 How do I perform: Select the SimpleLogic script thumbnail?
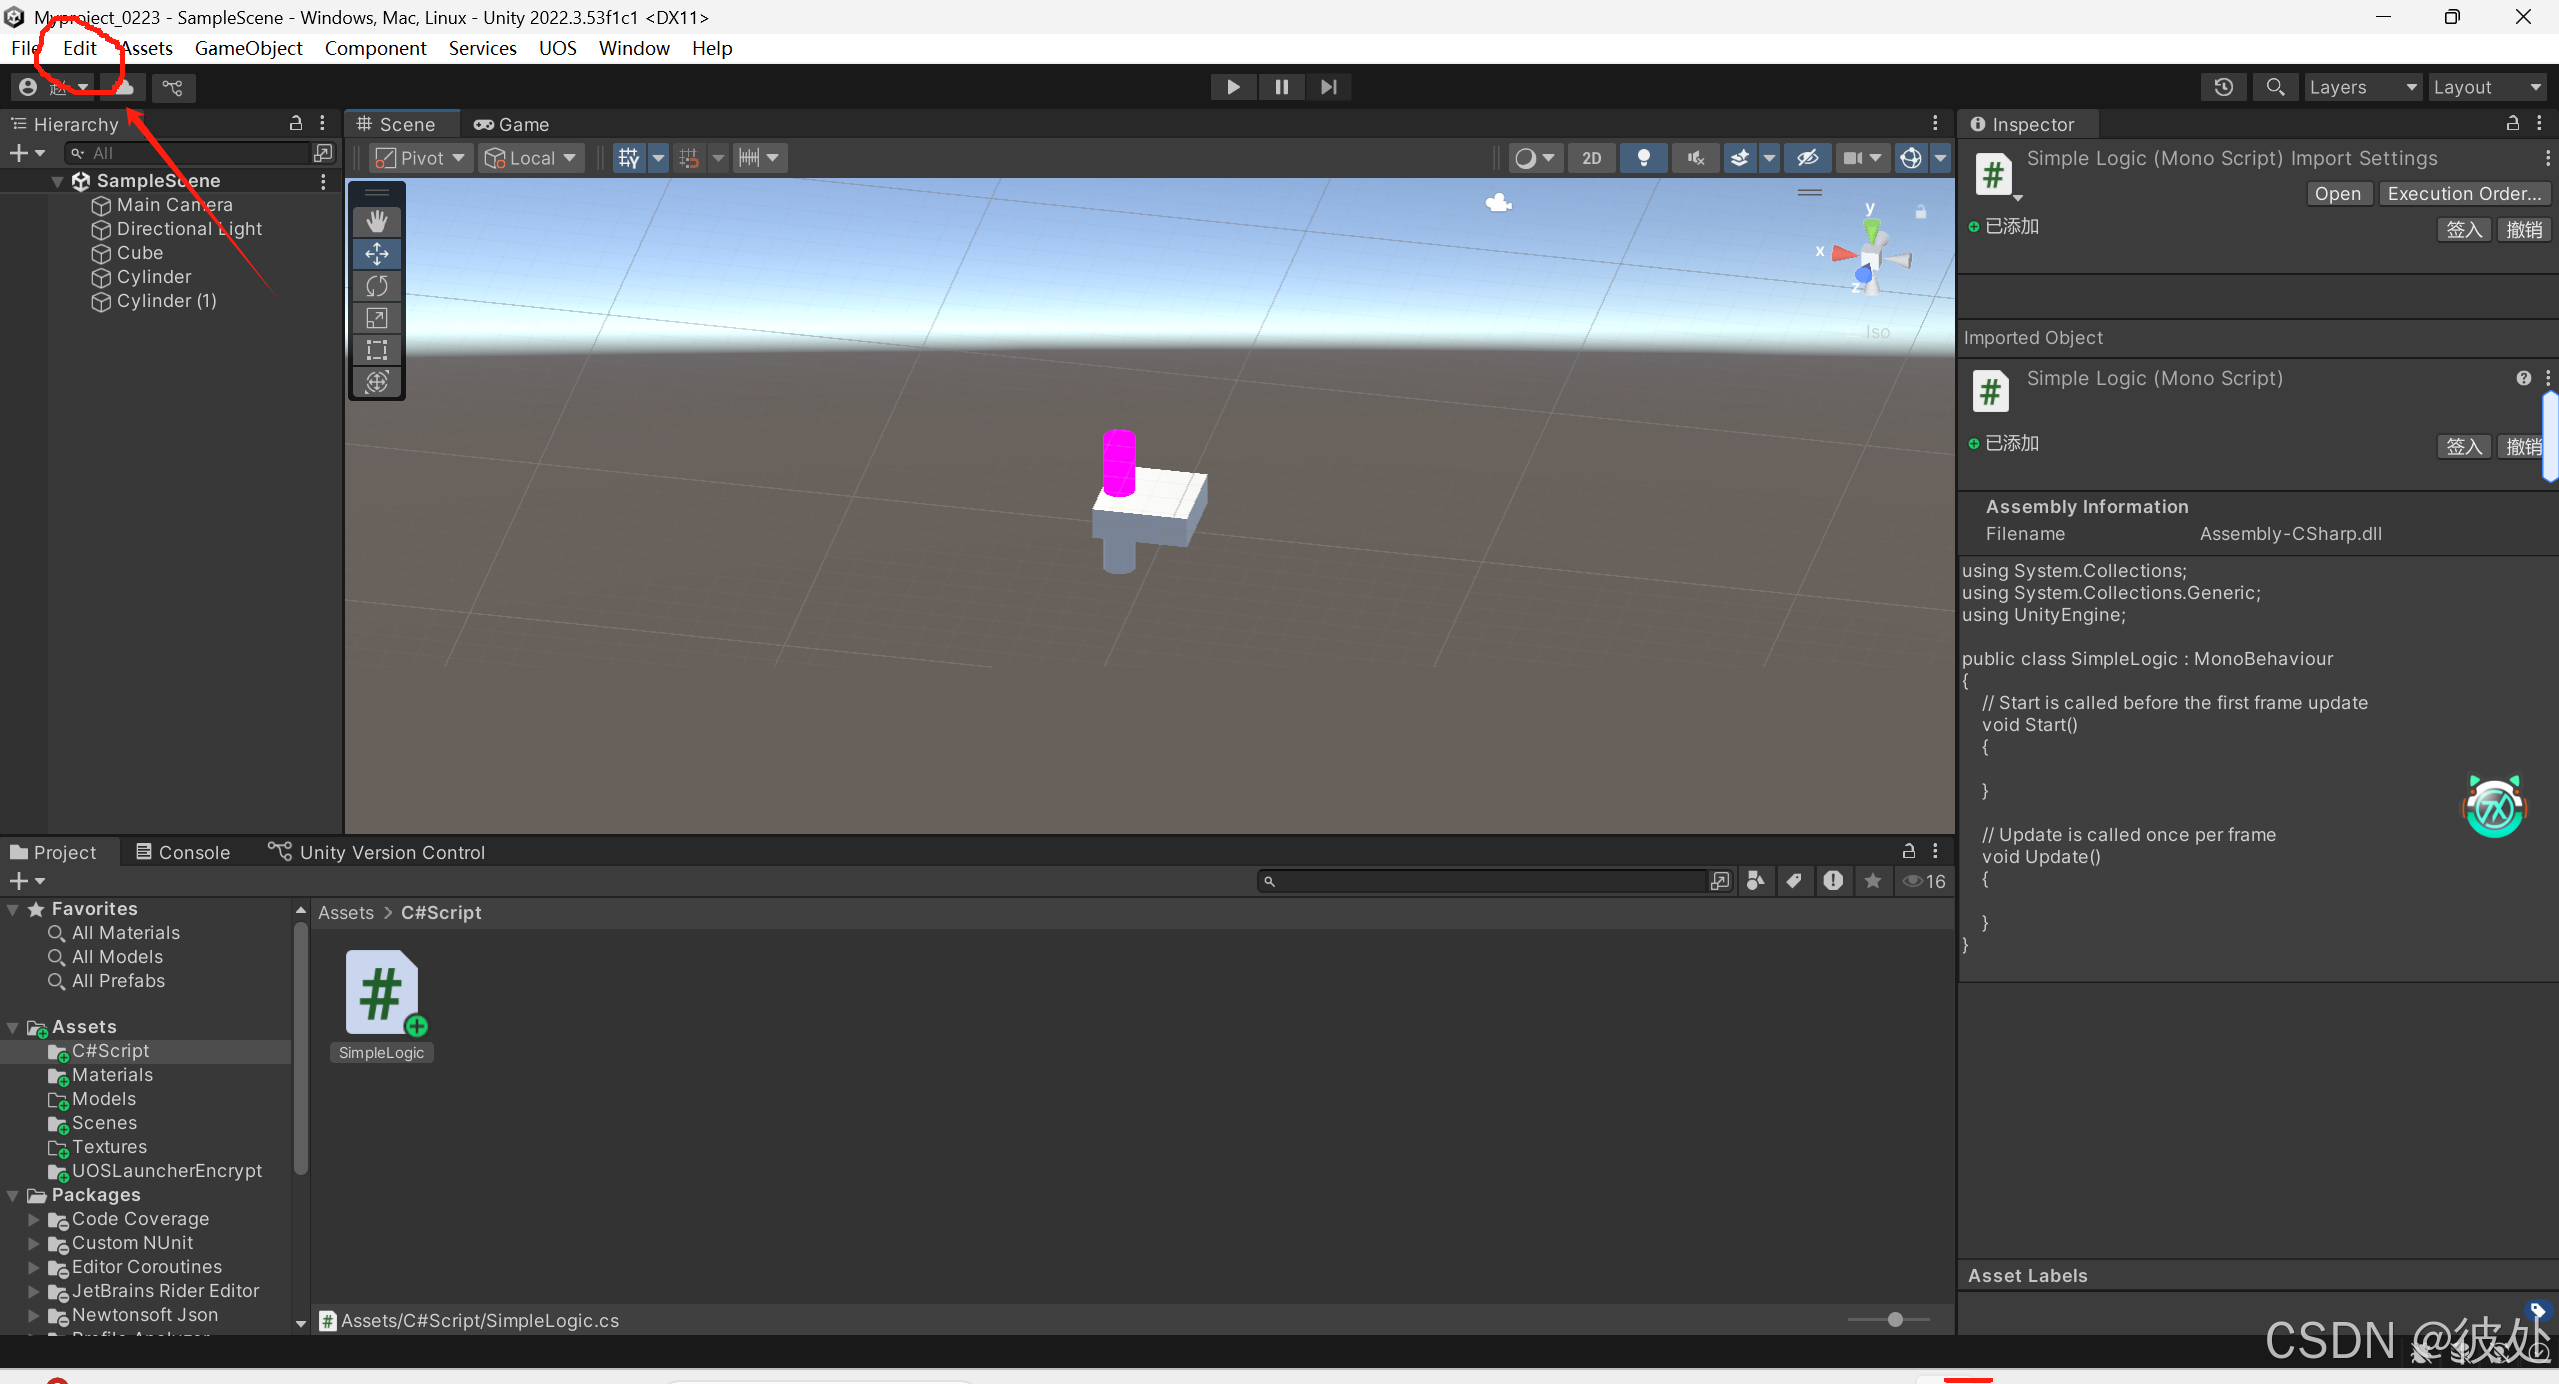[x=381, y=995]
